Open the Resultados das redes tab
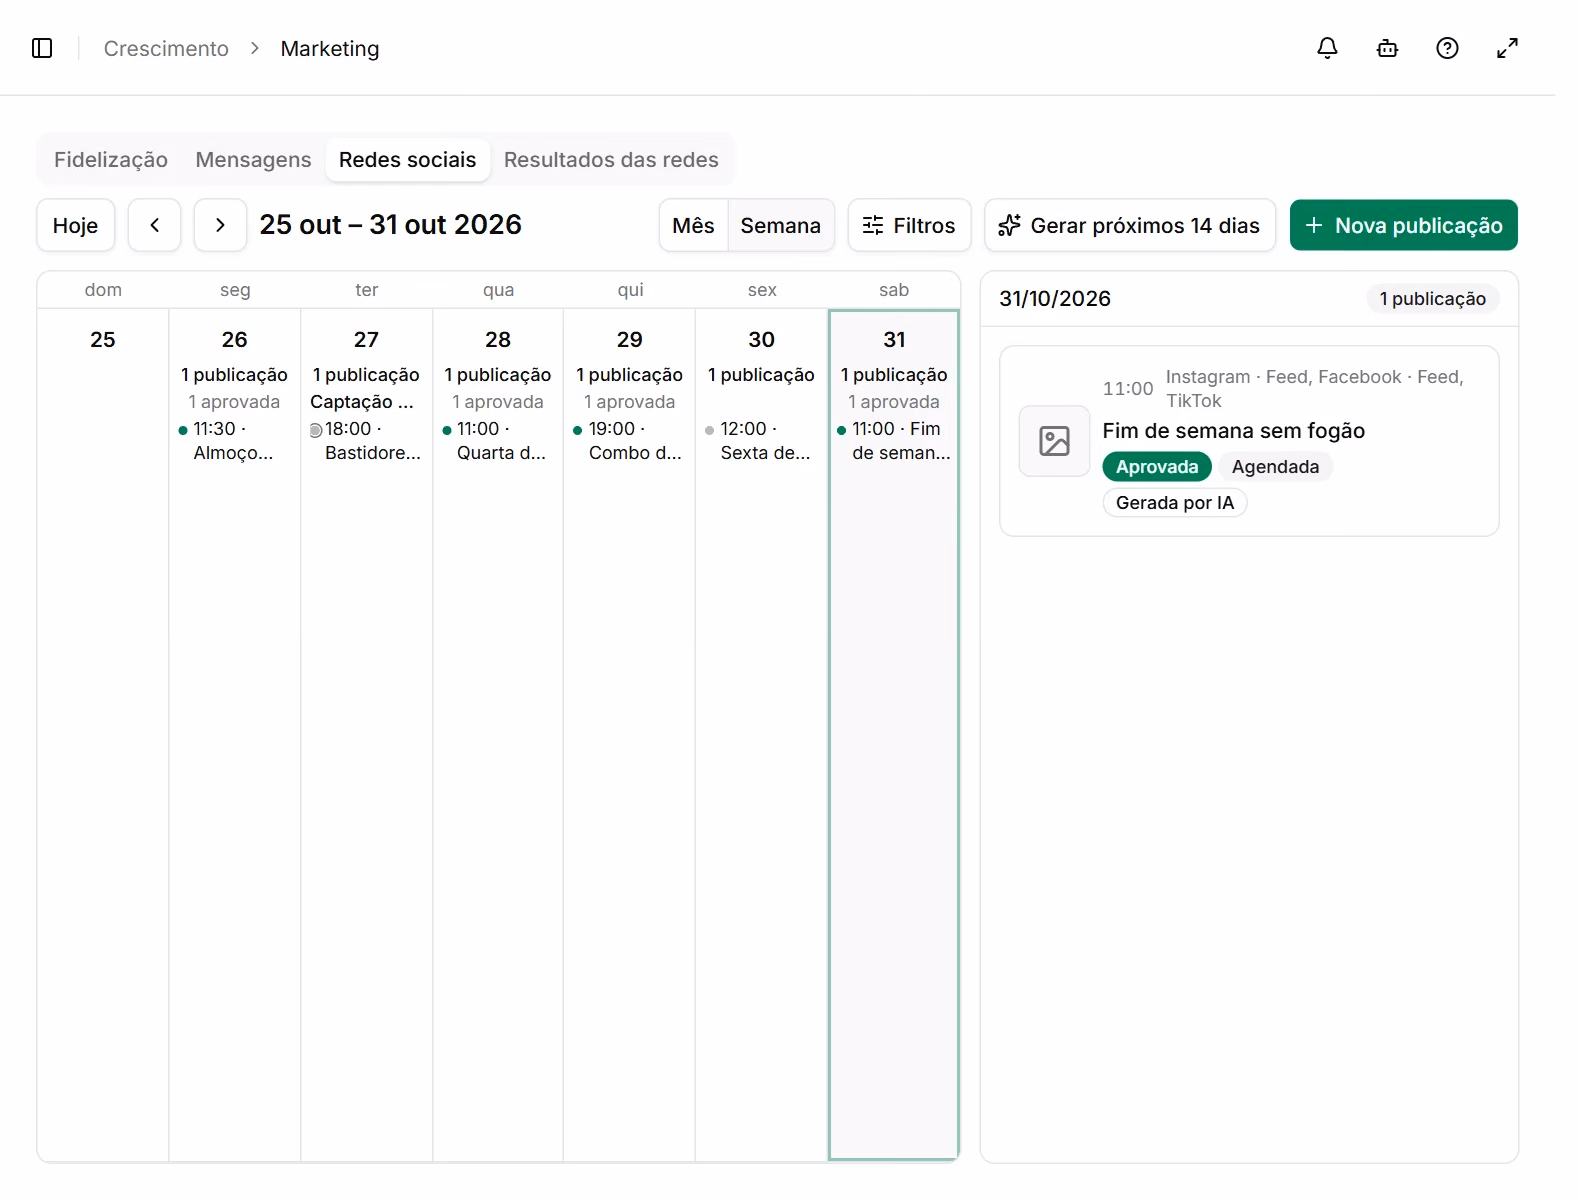Image resolution: width=1578 pixels, height=1200 pixels. [611, 160]
